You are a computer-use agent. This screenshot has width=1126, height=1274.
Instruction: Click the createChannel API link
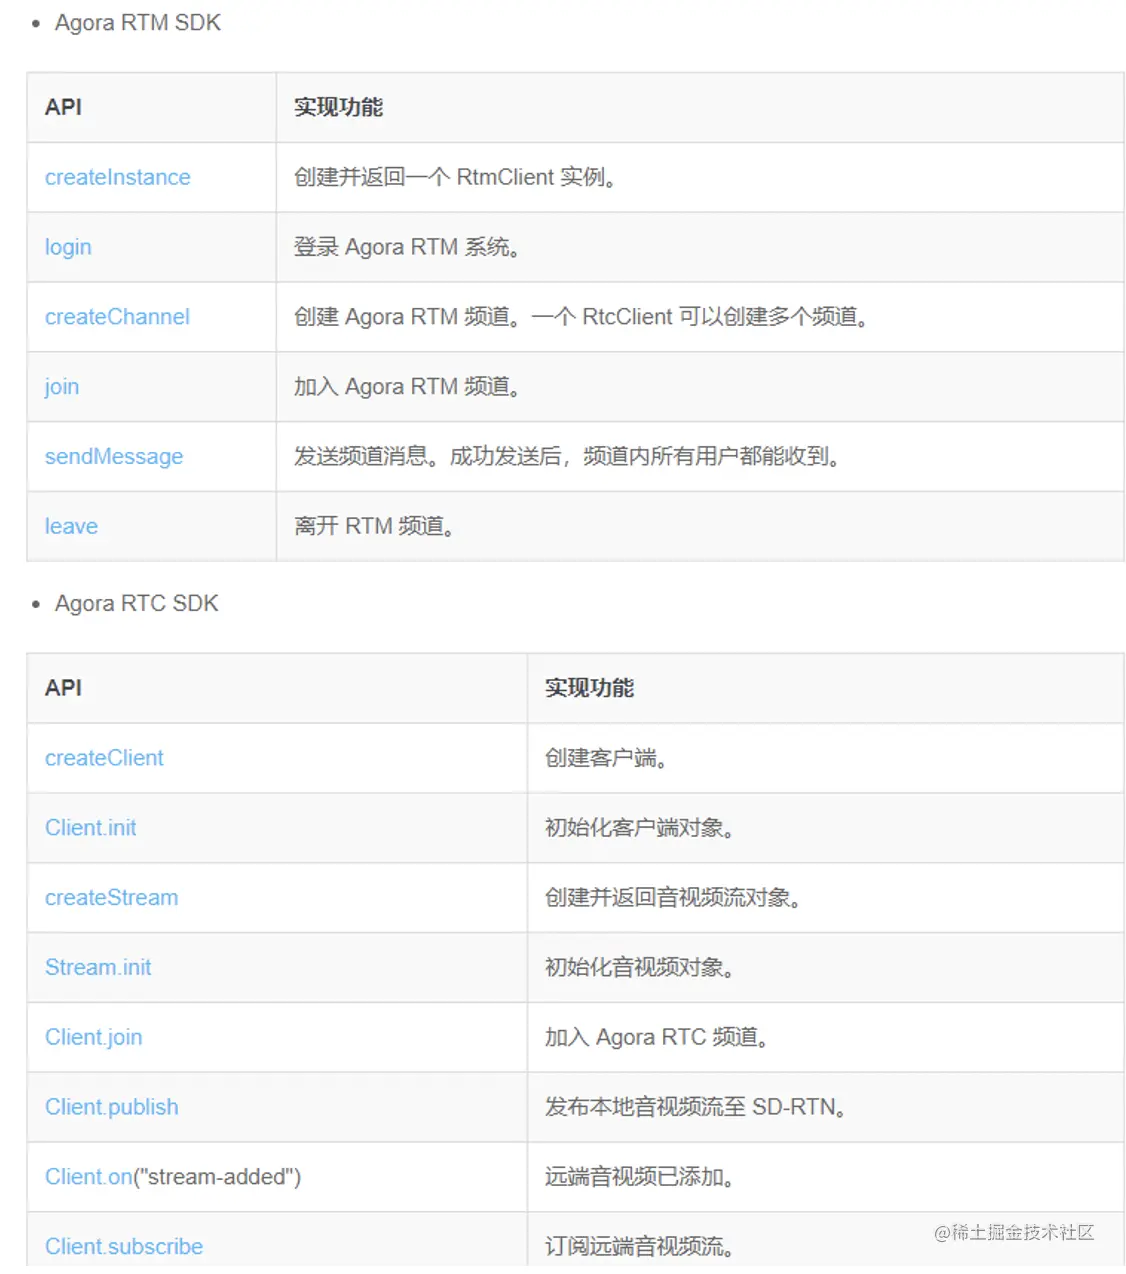pos(117,317)
